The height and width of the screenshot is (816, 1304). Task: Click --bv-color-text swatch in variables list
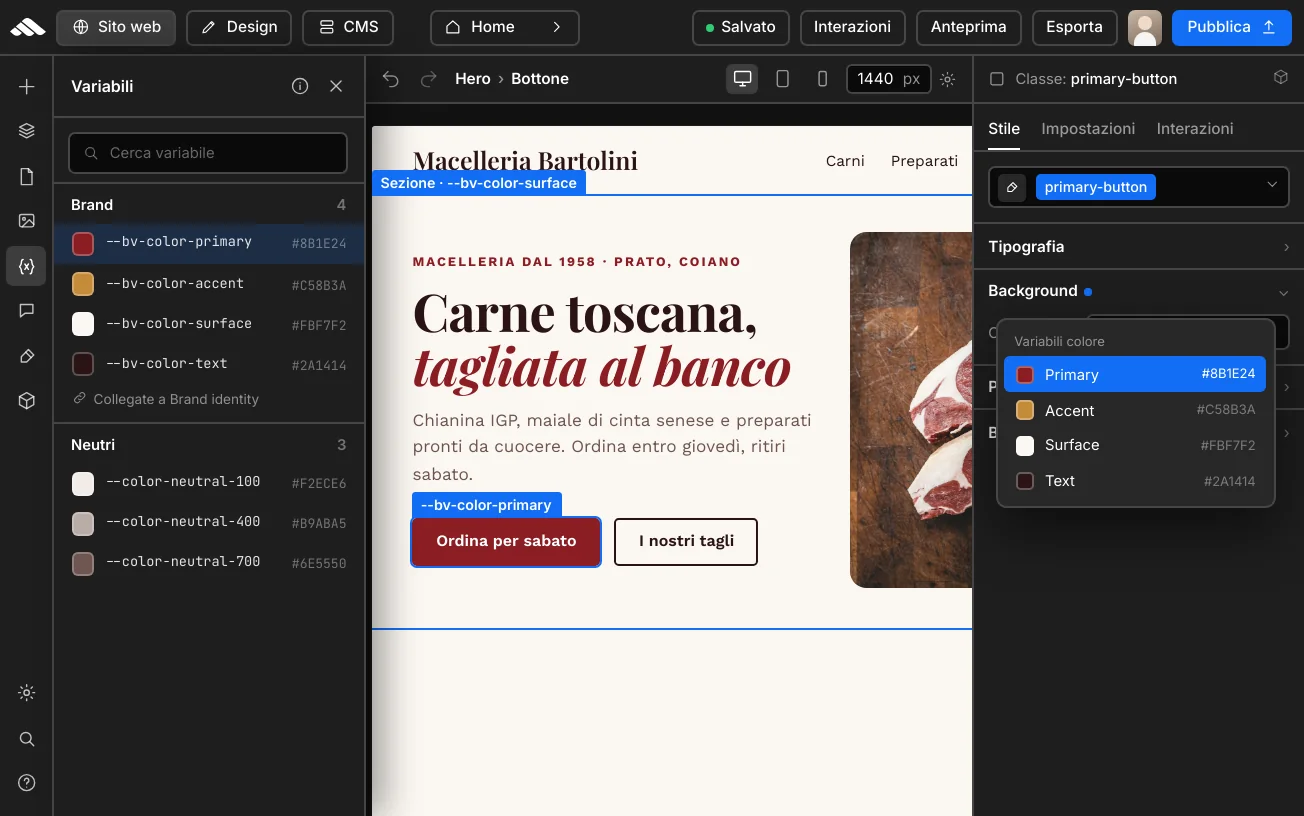point(83,364)
